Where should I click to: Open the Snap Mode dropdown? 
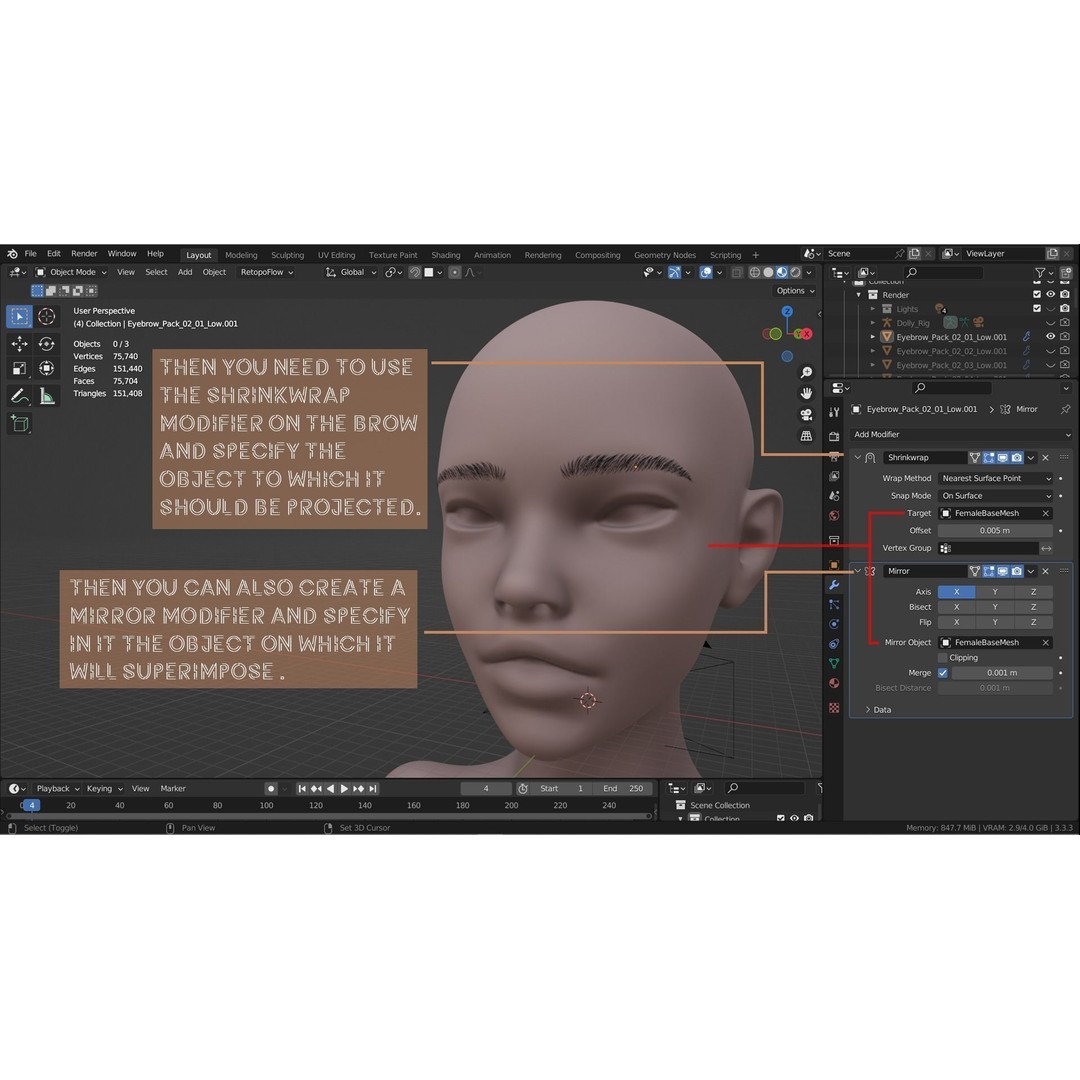995,496
